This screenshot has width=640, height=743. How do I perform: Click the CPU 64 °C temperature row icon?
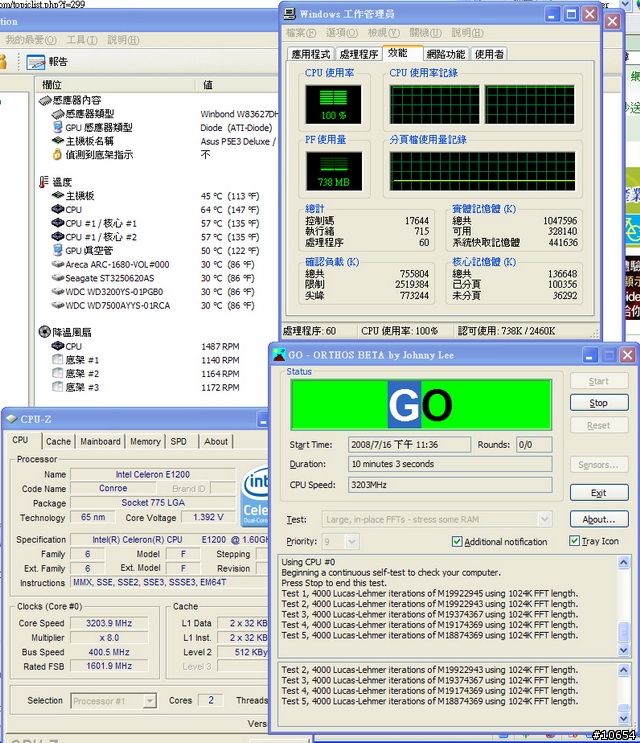point(58,209)
